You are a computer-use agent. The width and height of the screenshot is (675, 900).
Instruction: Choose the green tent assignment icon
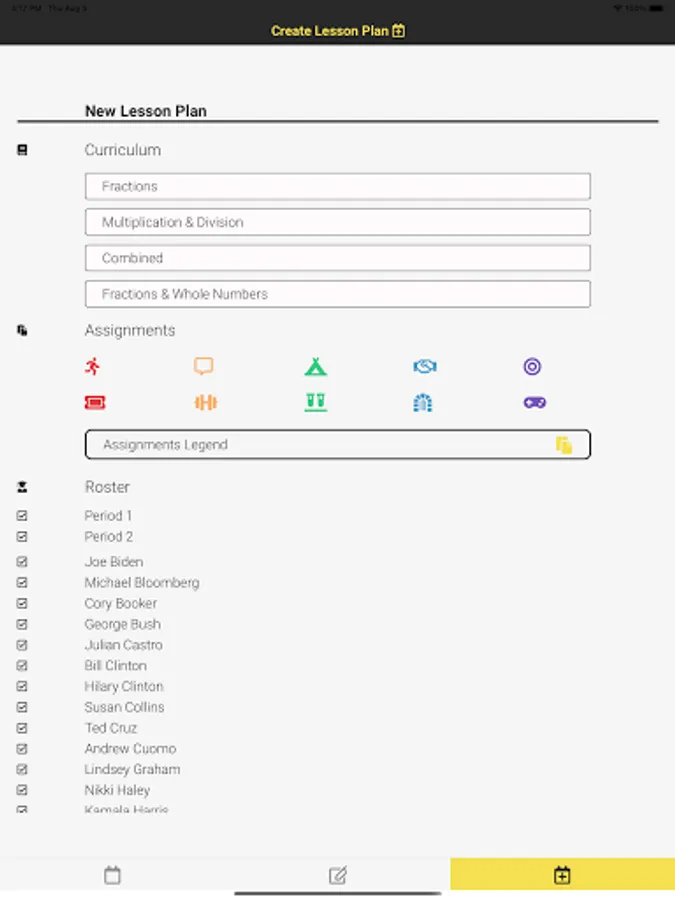tap(316, 366)
